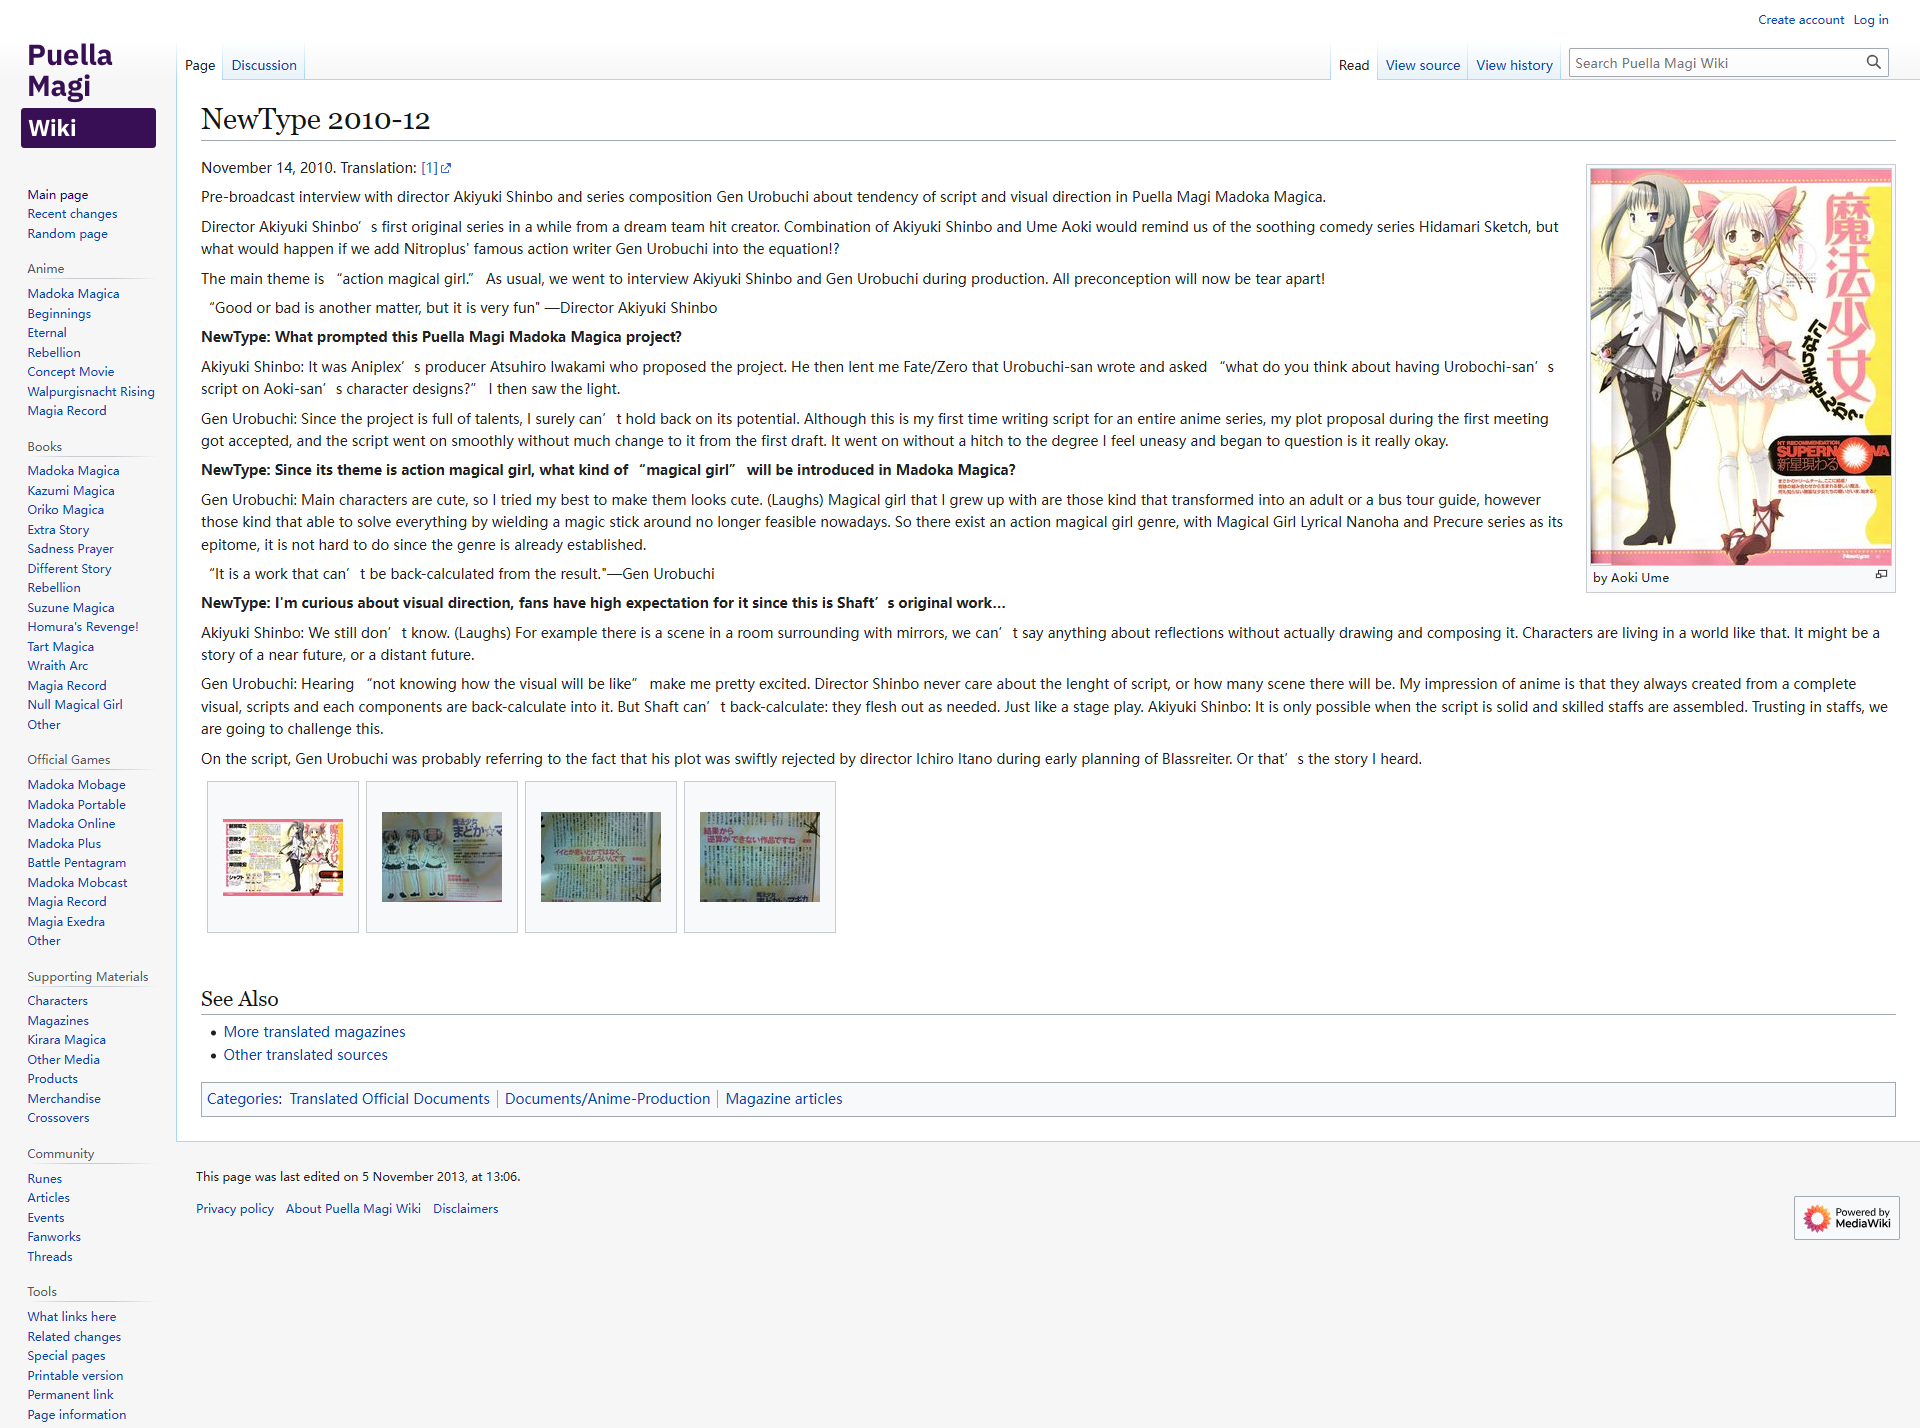Open the first gallery scan thumbnail
Viewport: 1920px width, 1428px height.
coord(283,857)
